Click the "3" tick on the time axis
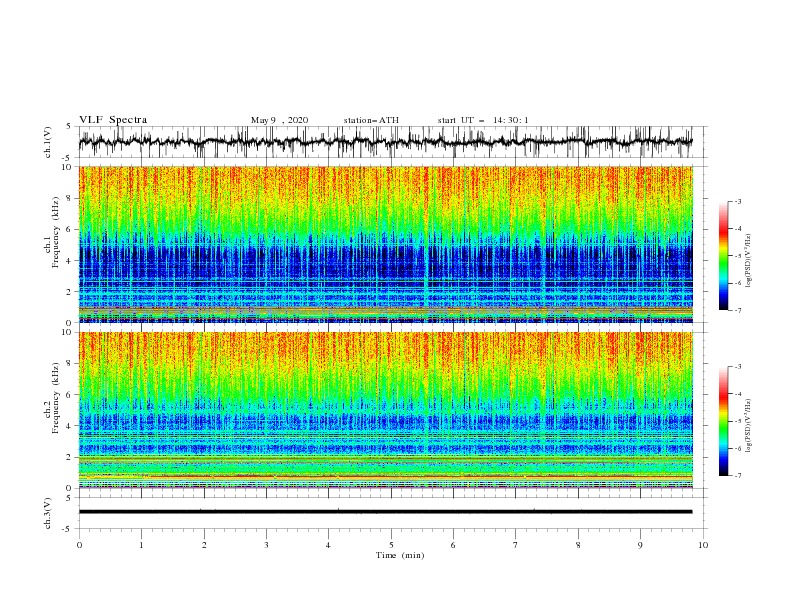This screenshot has height=612, width=792. point(266,545)
